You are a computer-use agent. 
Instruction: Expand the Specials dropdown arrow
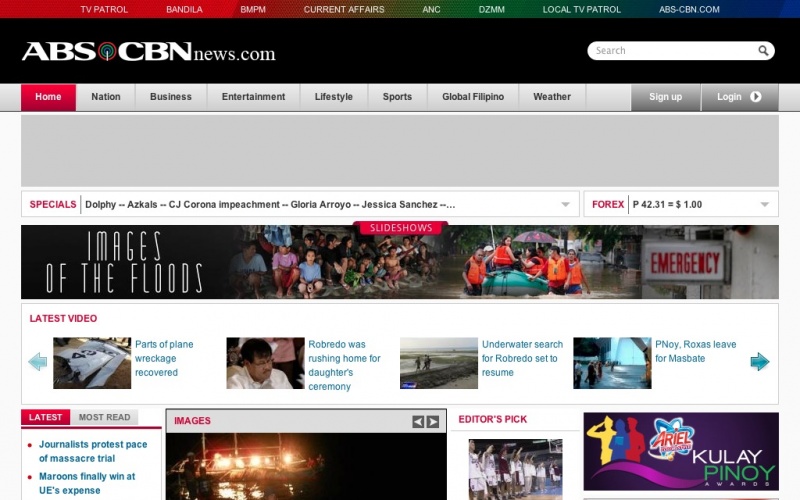pyautogui.click(x=565, y=205)
